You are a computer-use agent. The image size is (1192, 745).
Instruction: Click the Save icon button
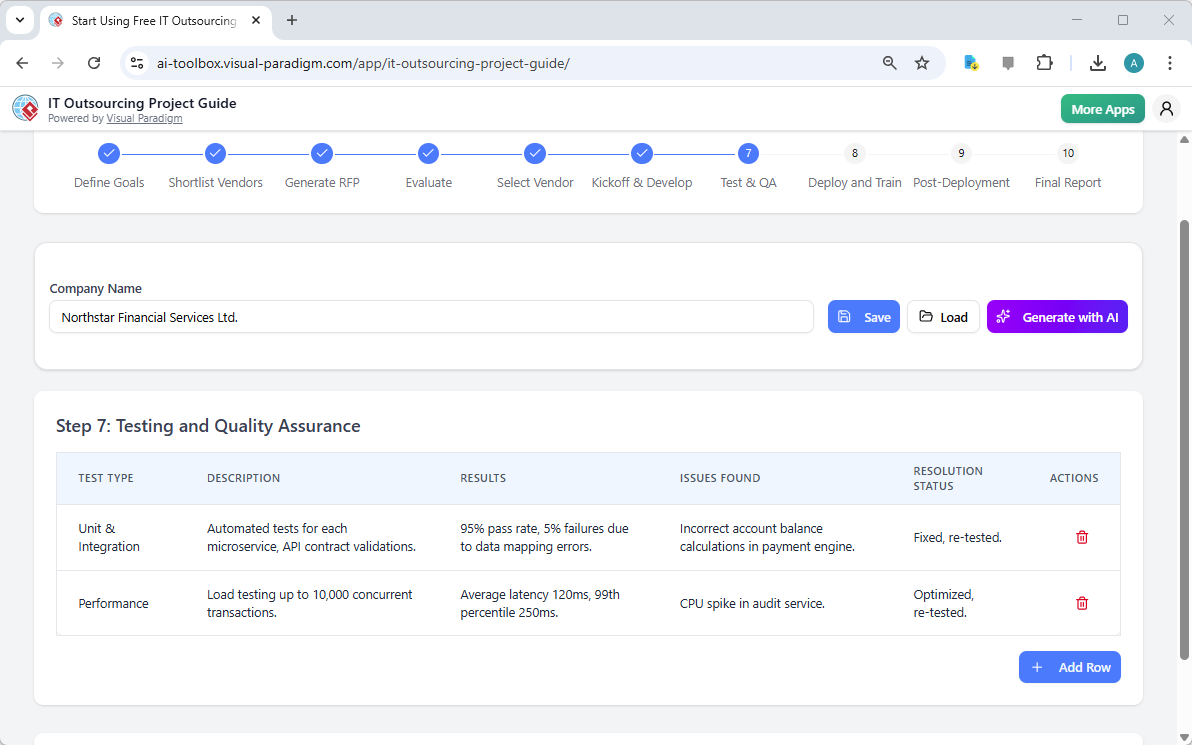pyautogui.click(x=844, y=316)
